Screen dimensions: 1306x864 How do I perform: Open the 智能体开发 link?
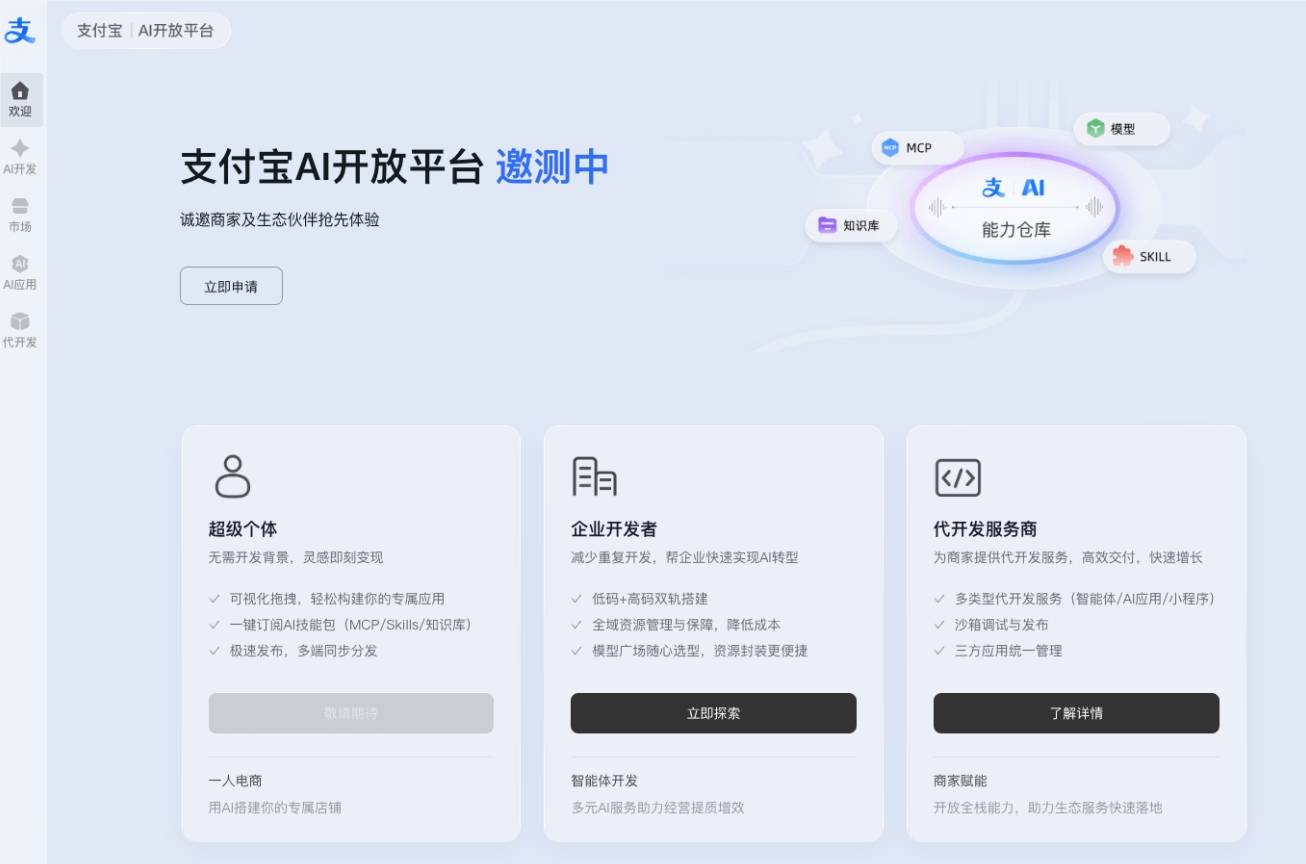(604, 780)
